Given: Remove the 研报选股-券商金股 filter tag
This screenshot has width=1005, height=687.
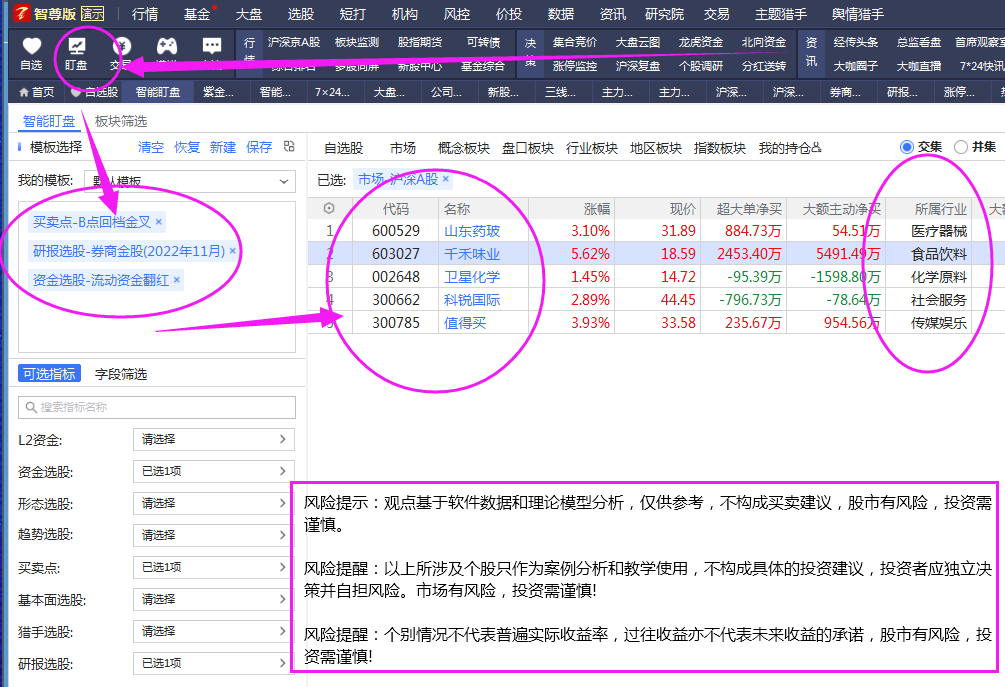Looking at the screenshot, I should tap(233, 251).
